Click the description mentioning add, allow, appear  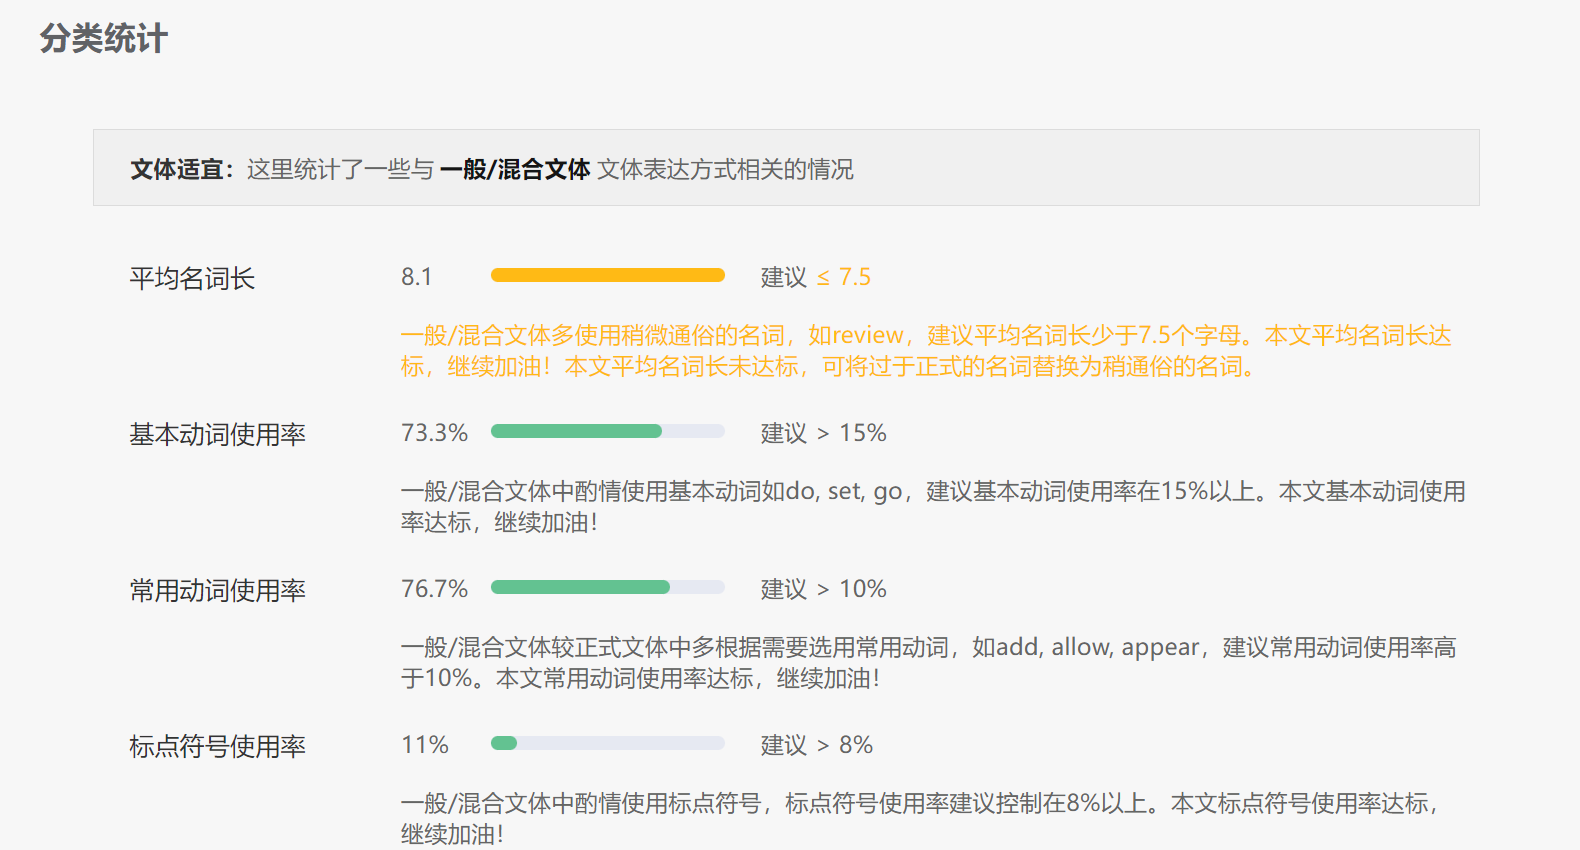click(x=927, y=662)
